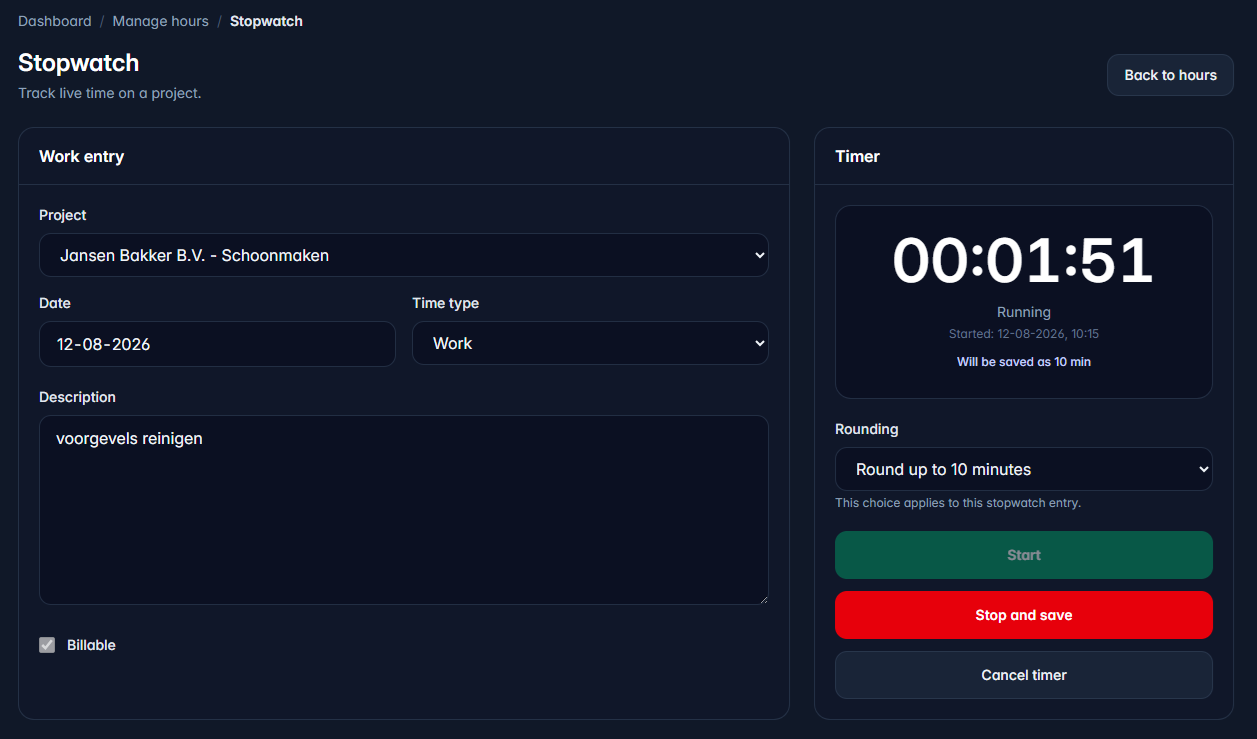
Task: Toggle the Billable checkbox
Action: click(47, 645)
